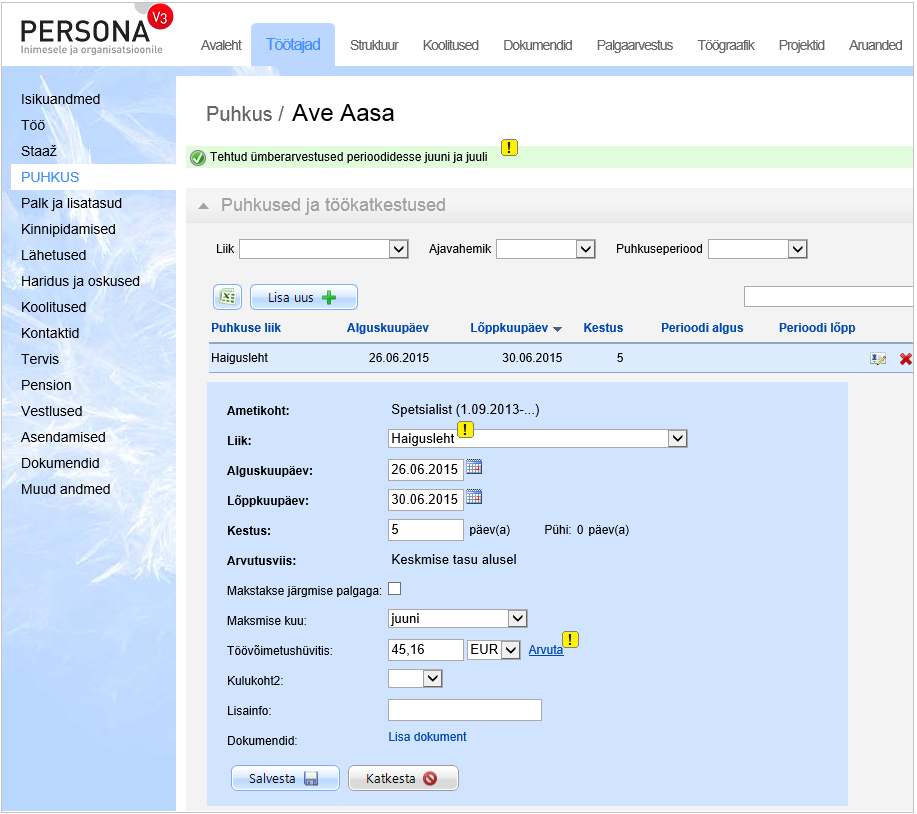Click into the Lisainfo text field
Screen dimensions: 917x814
click(464, 710)
